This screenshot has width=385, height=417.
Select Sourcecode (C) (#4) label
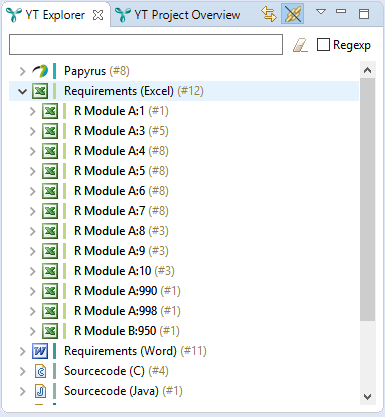(116, 371)
